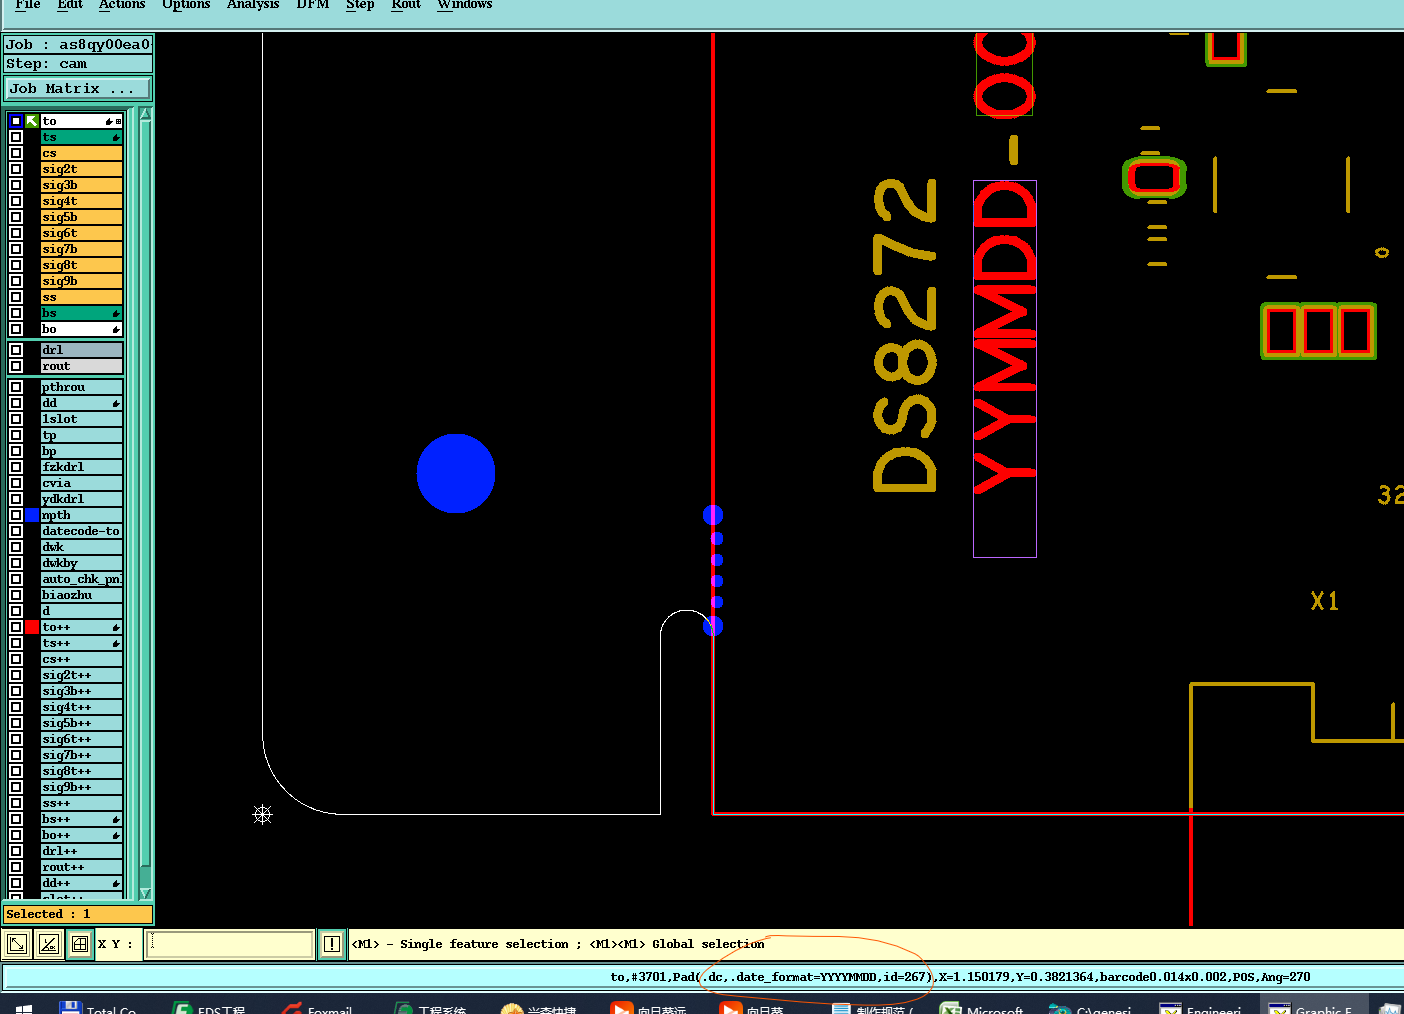This screenshot has height=1014, width=1404.
Task: Click the red YYMMDD date code text
Action: 1004,338
